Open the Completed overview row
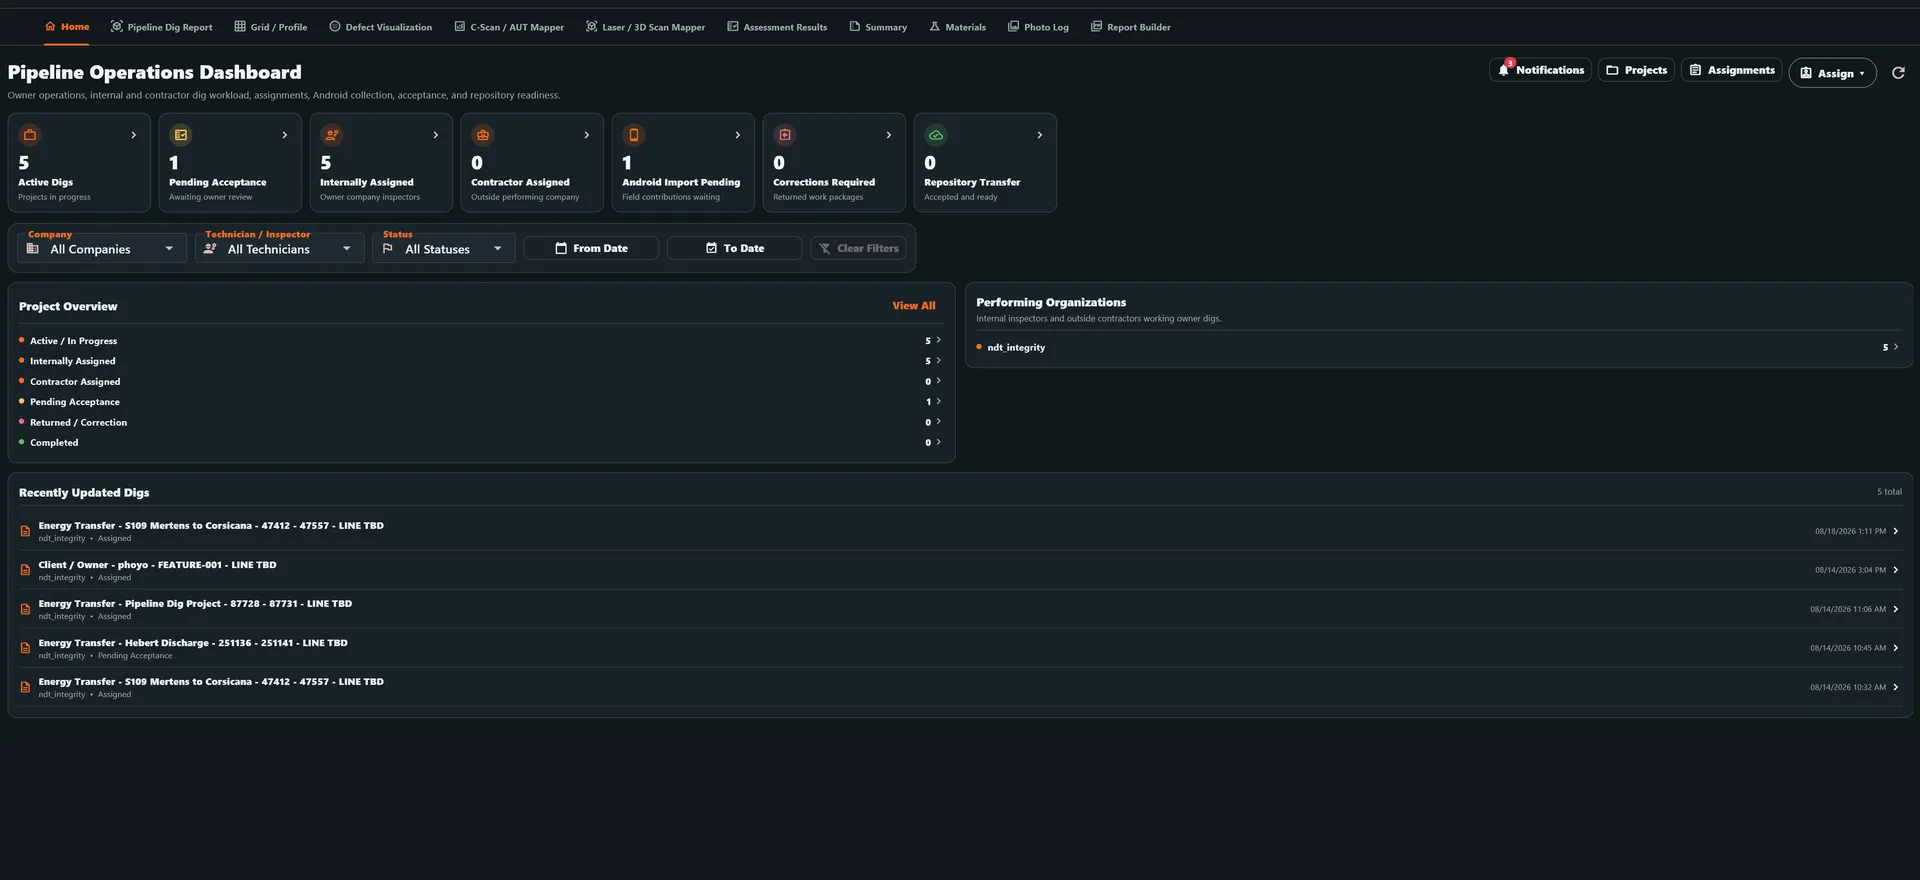Image resolution: width=1920 pixels, height=880 pixels. click(480, 443)
